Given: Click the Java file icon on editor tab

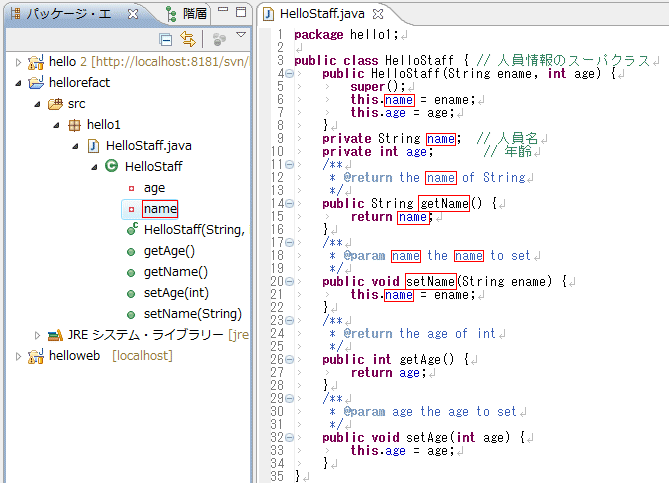Looking at the screenshot, I should coord(268,15).
